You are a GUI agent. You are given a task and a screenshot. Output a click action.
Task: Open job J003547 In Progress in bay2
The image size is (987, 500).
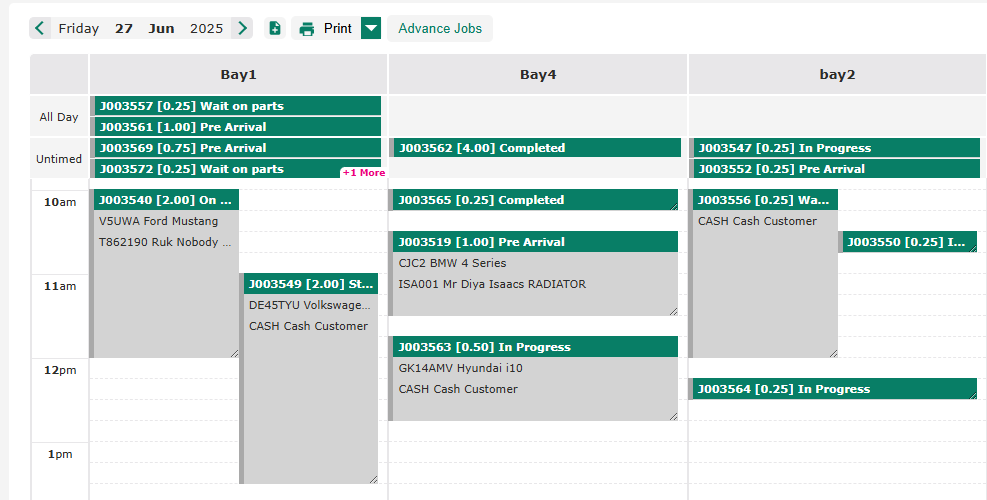[836, 148]
